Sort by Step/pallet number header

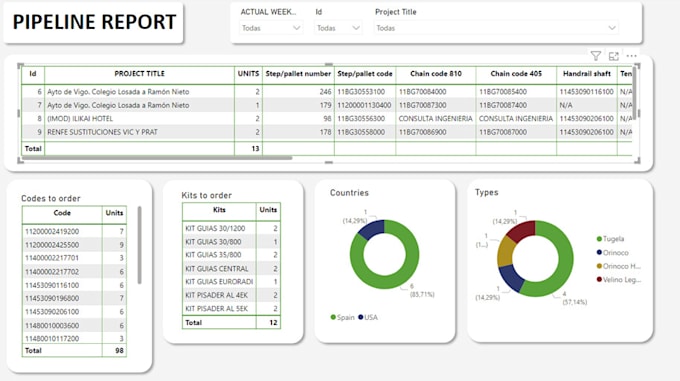coord(298,74)
